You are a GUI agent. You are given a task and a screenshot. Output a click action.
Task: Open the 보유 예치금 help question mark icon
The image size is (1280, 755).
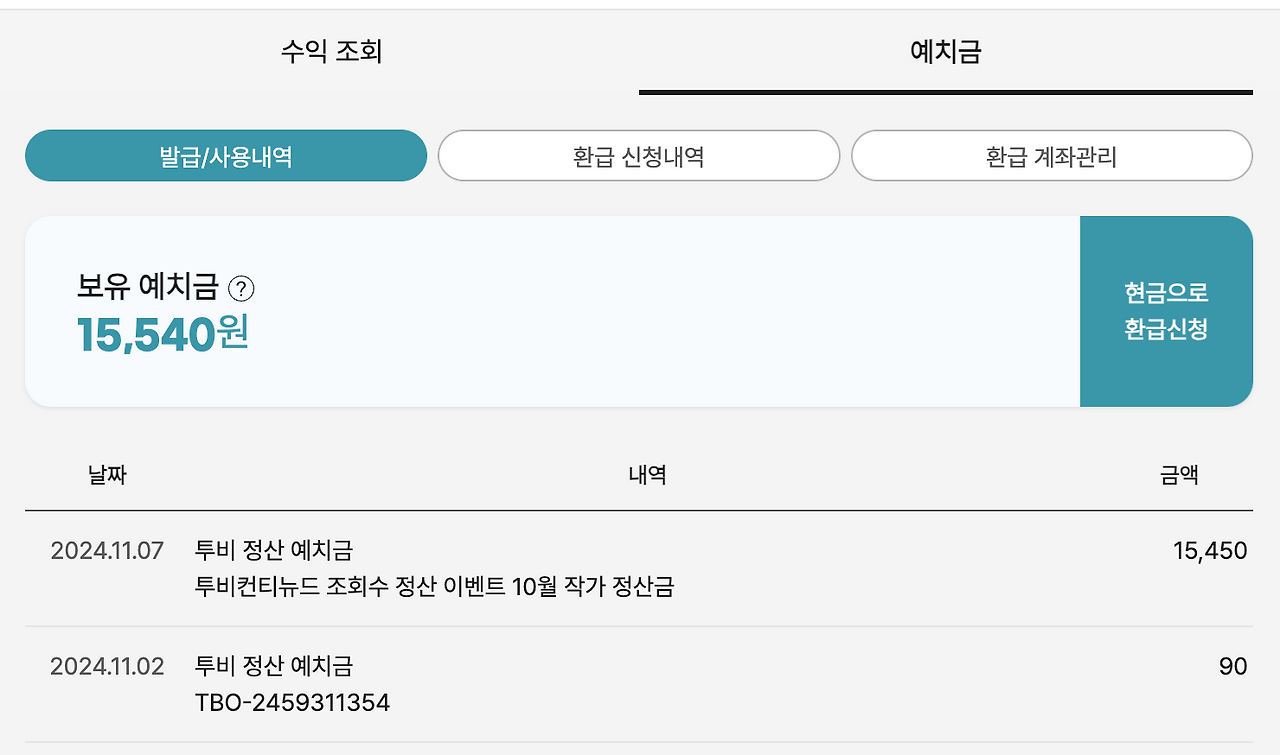tap(243, 289)
